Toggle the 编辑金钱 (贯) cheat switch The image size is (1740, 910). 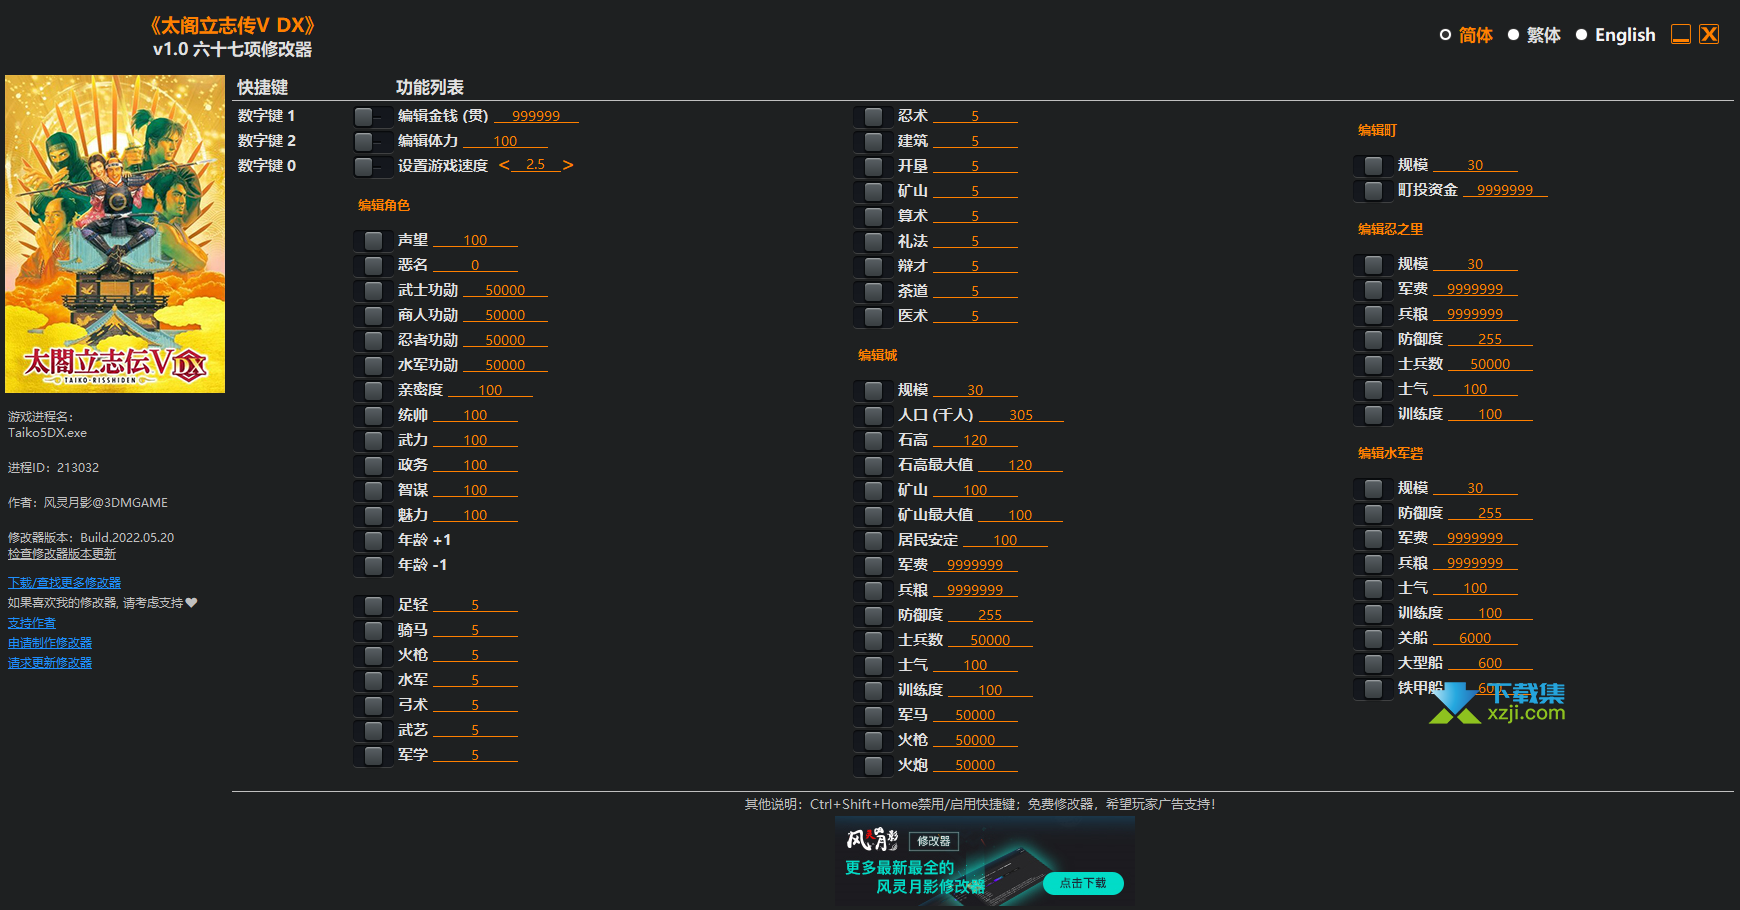(372, 116)
